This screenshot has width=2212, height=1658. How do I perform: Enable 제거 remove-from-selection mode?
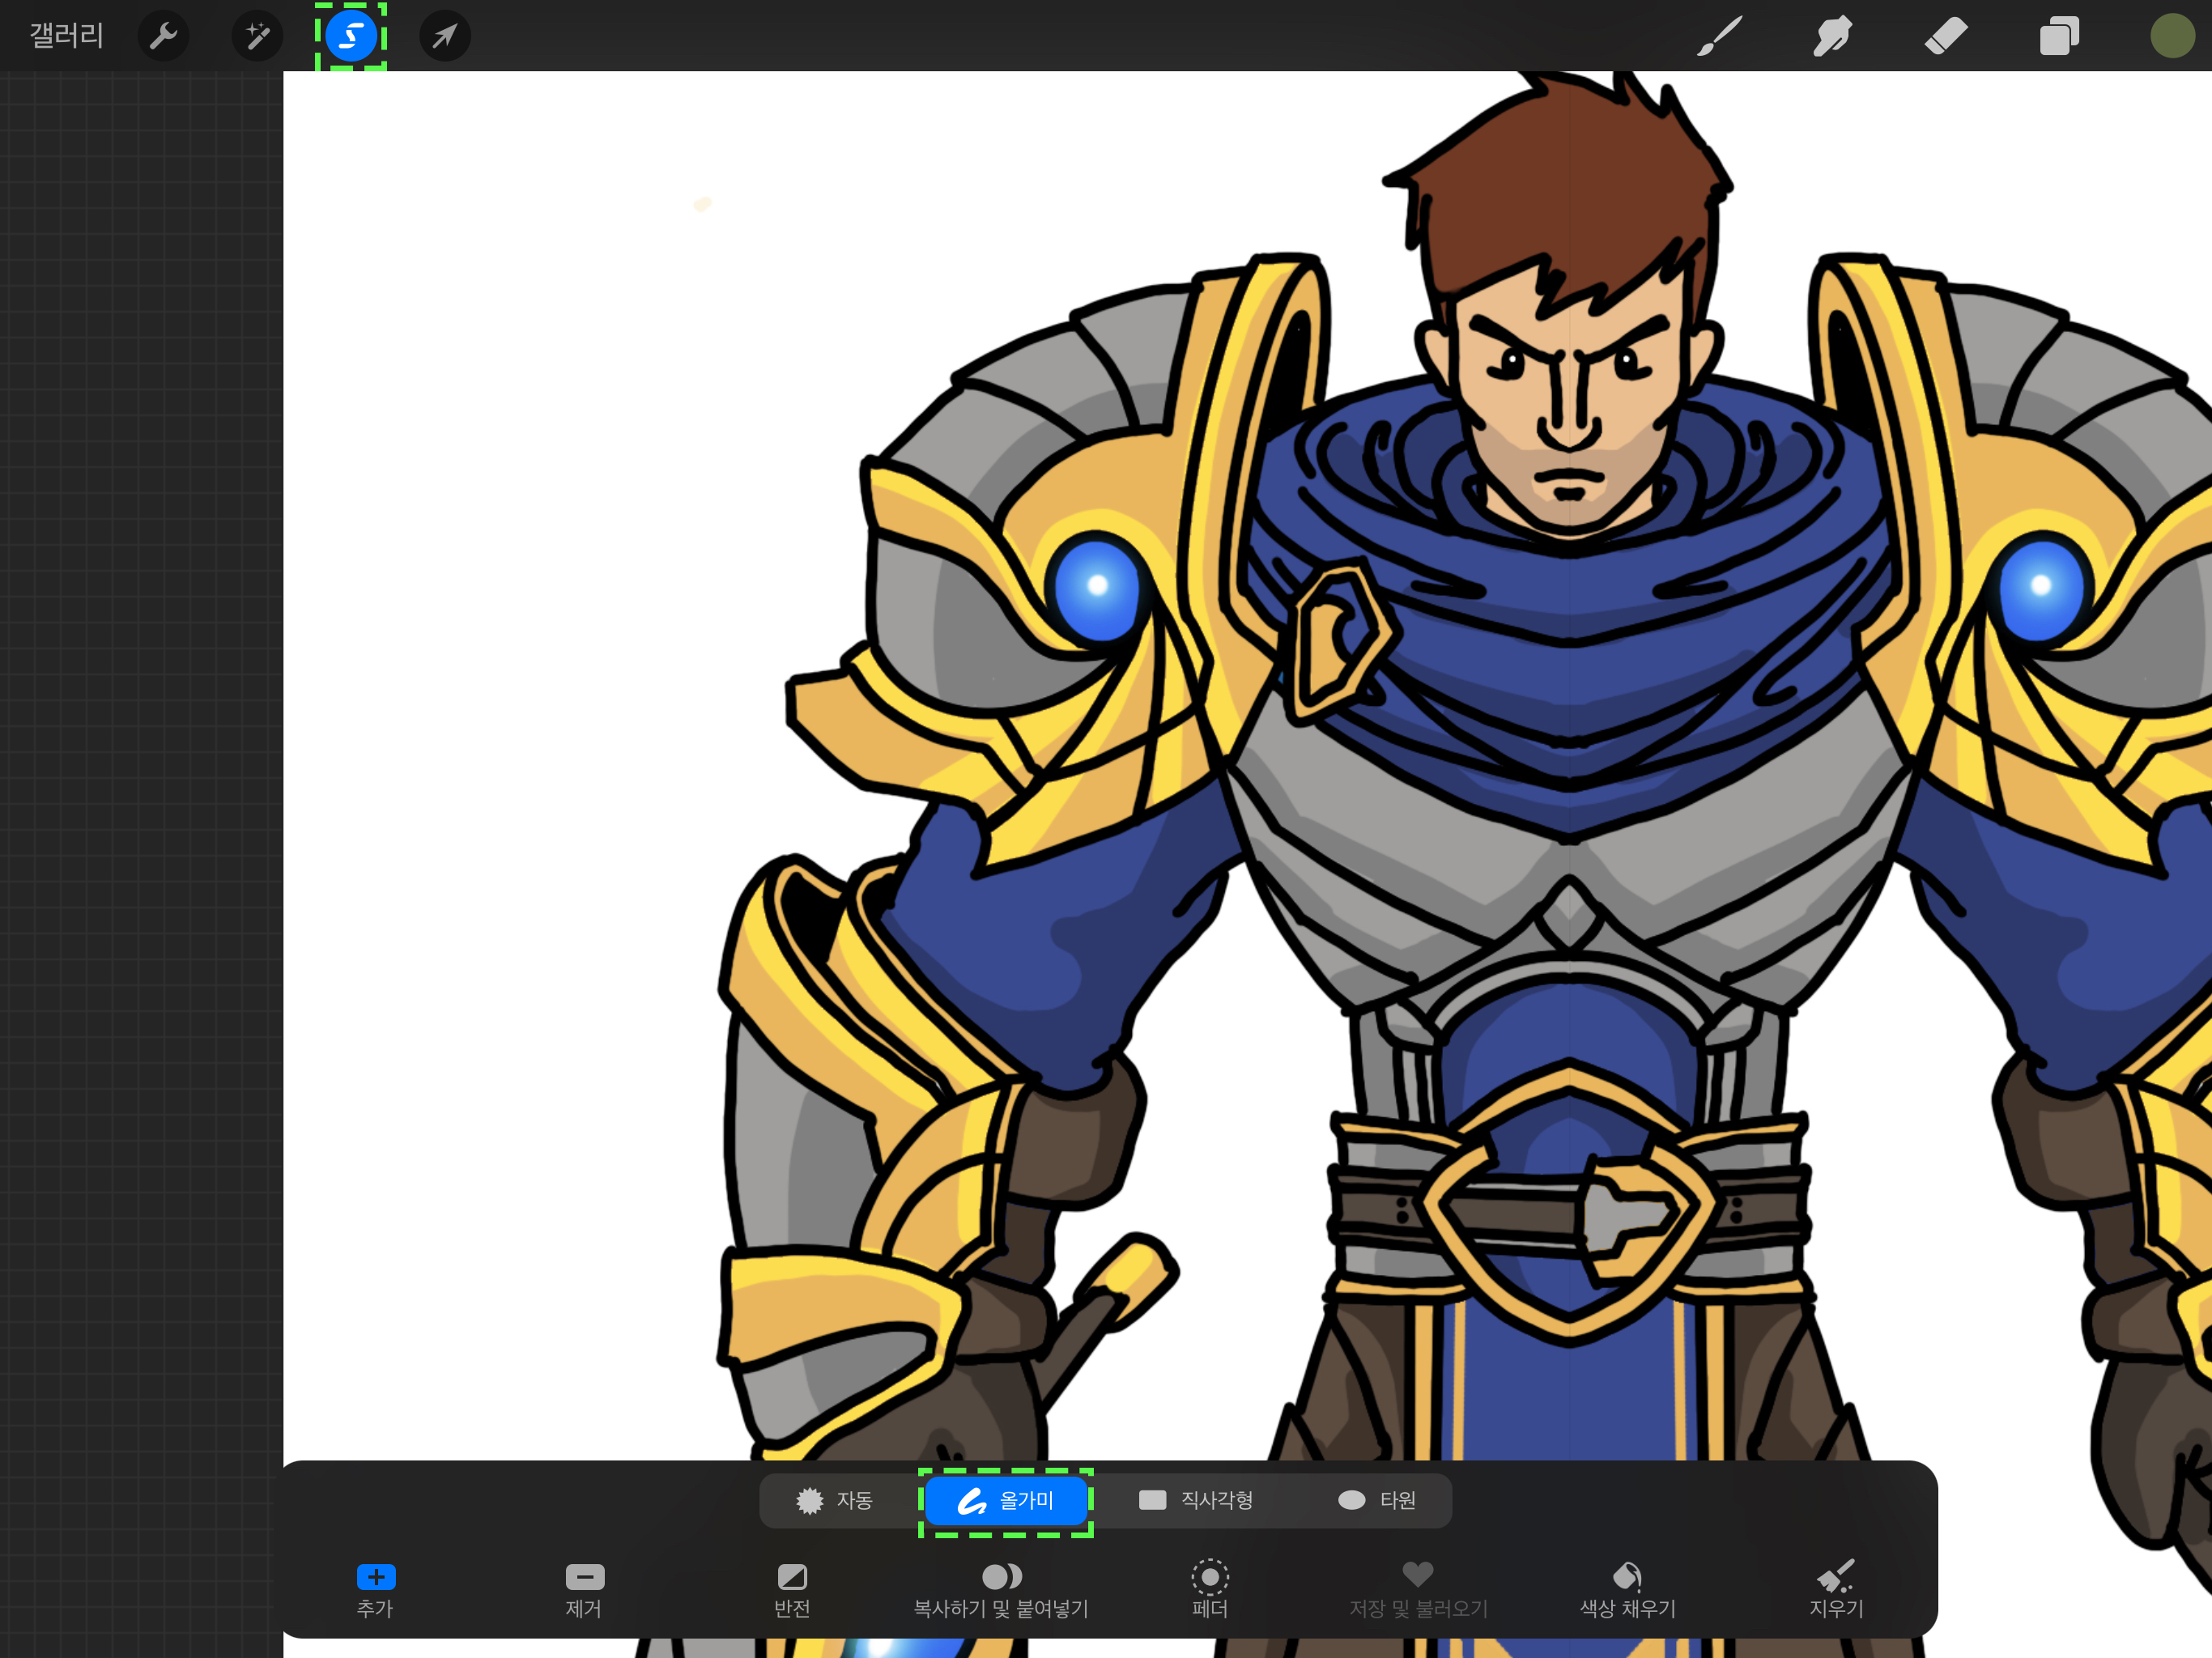coord(584,1588)
